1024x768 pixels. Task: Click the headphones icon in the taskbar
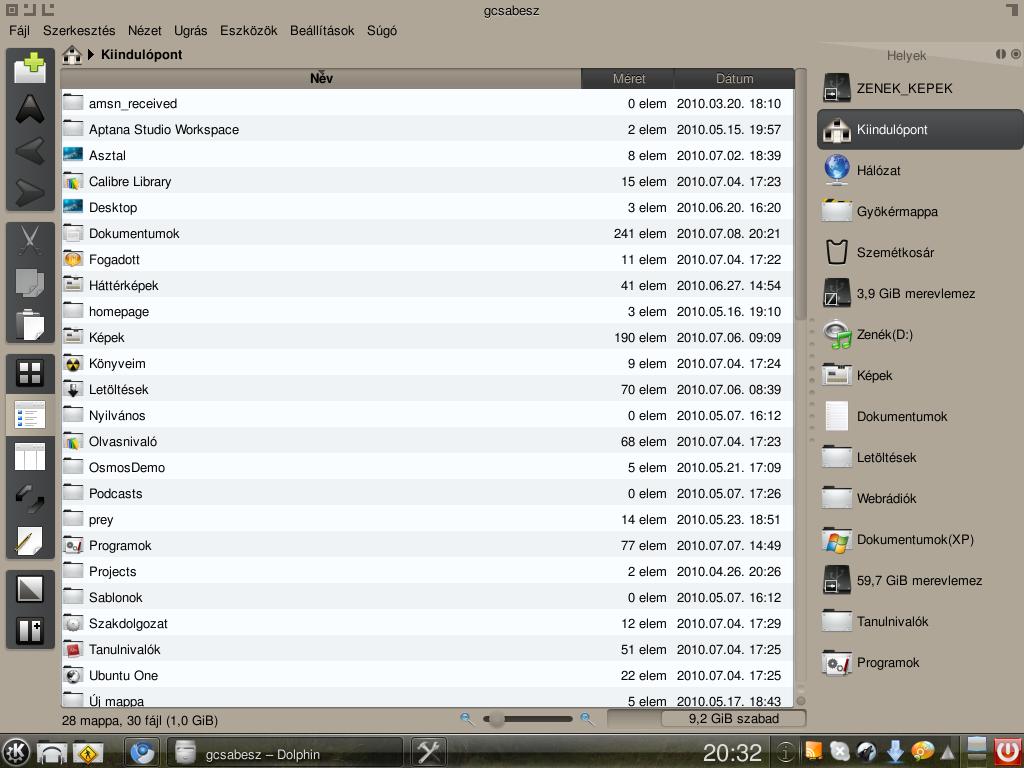[x=52, y=752]
